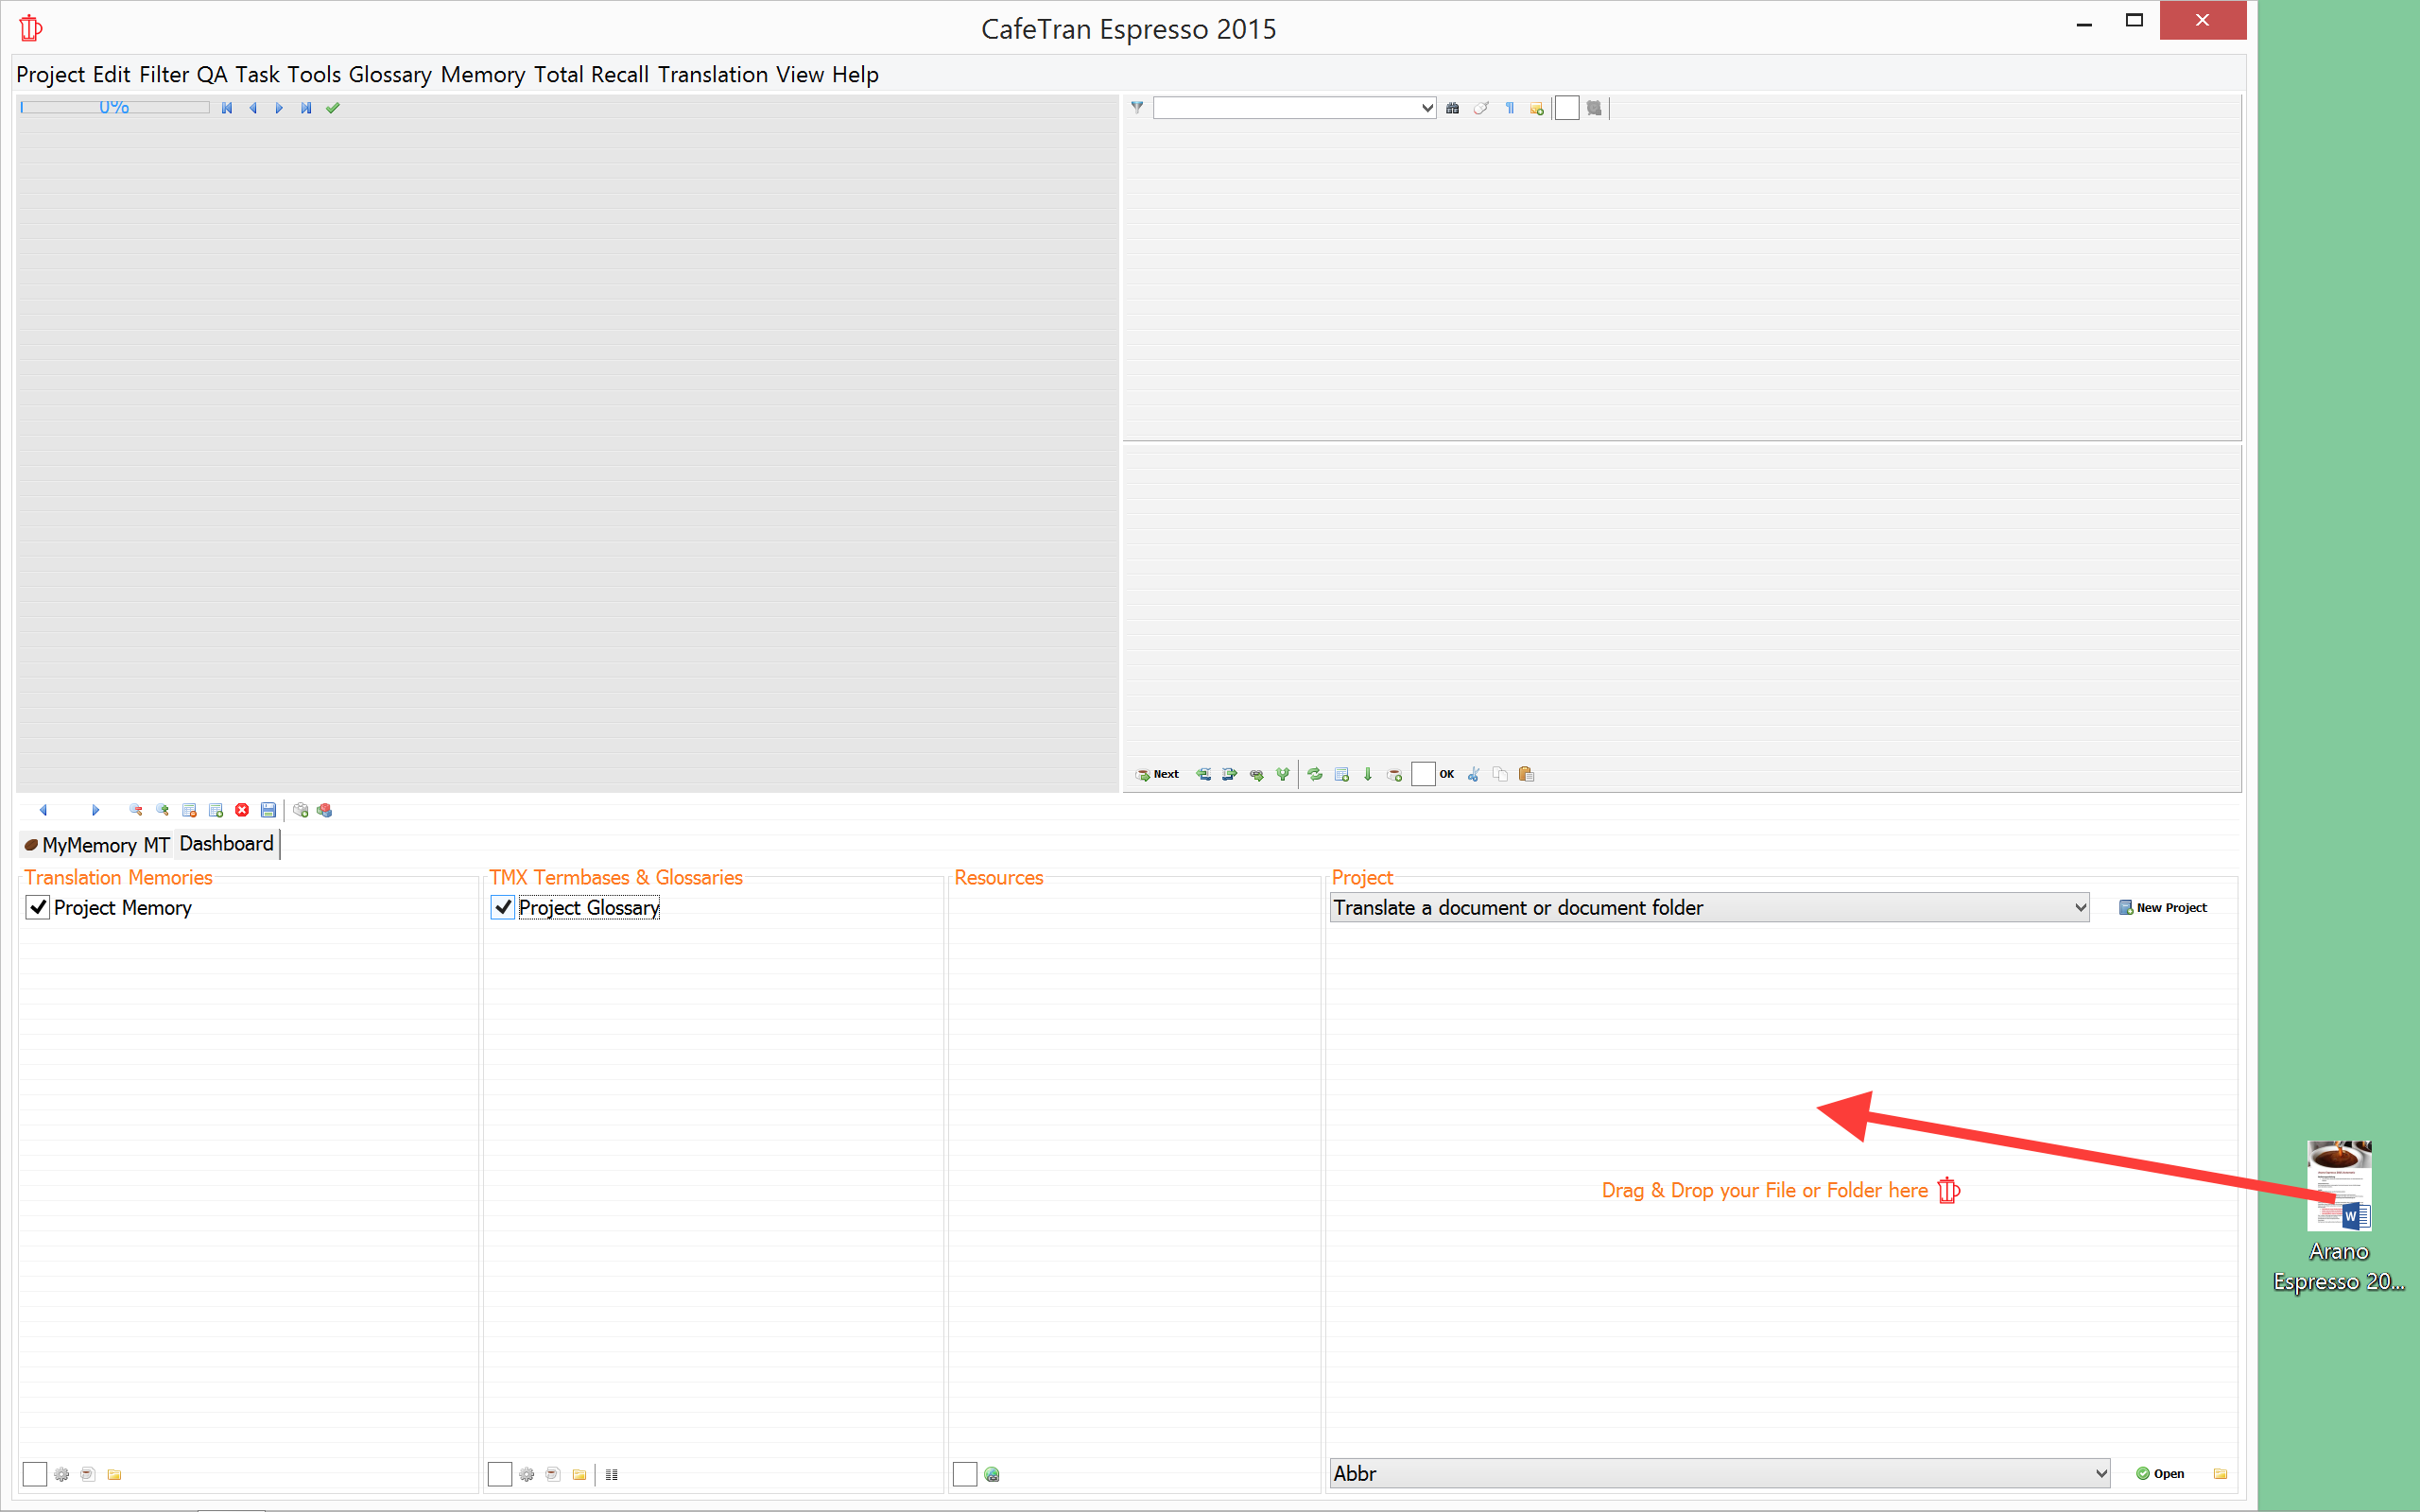
Task: Click the zoom in magnifier icon
Action: [162, 810]
